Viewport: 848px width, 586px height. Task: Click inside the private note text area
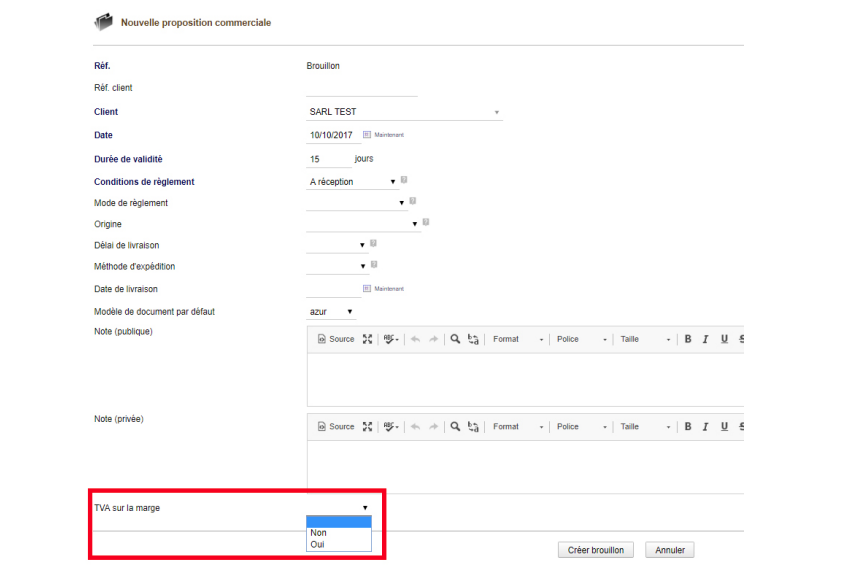525,467
